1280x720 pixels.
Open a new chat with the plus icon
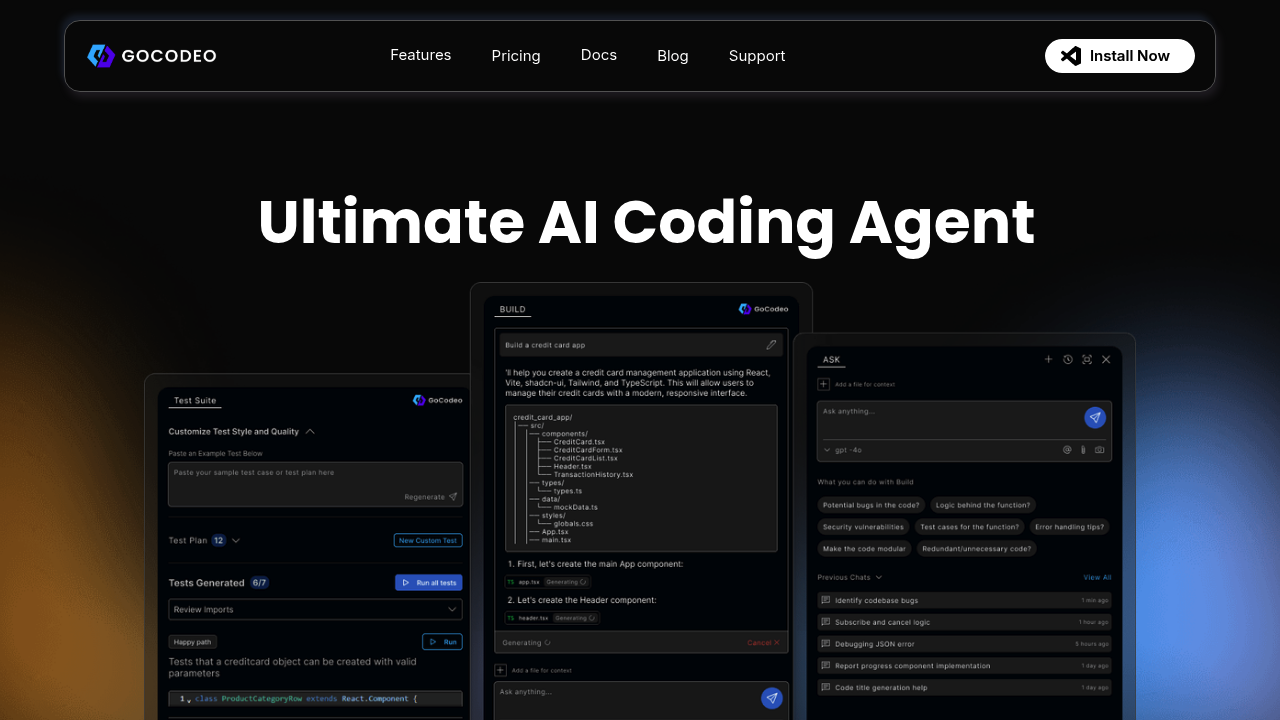[x=1048, y=359]
